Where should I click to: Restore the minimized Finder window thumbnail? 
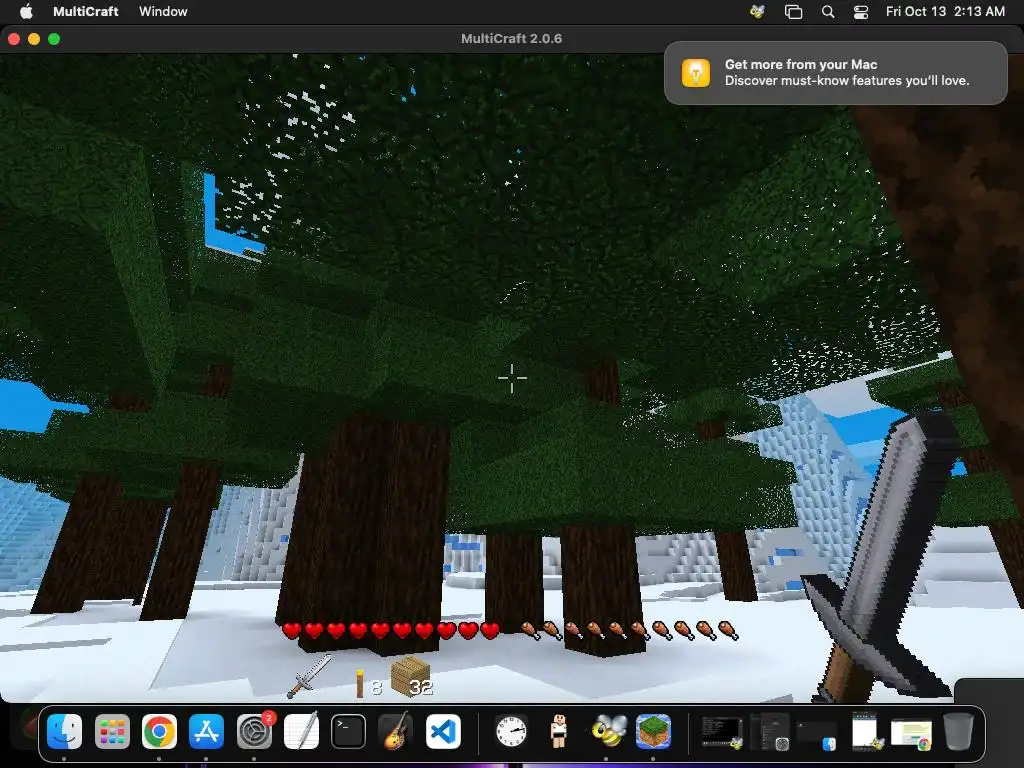click(x=817, y=734)
